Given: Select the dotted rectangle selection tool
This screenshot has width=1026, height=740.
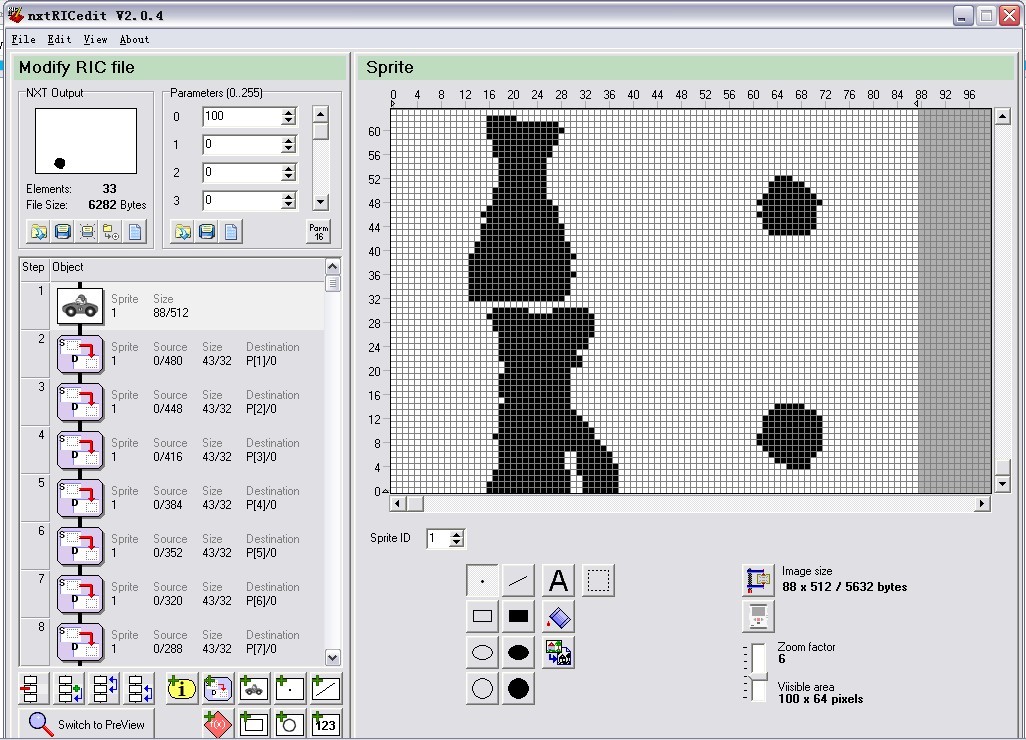Looking at the screenshot, I should tap(598, 580).
